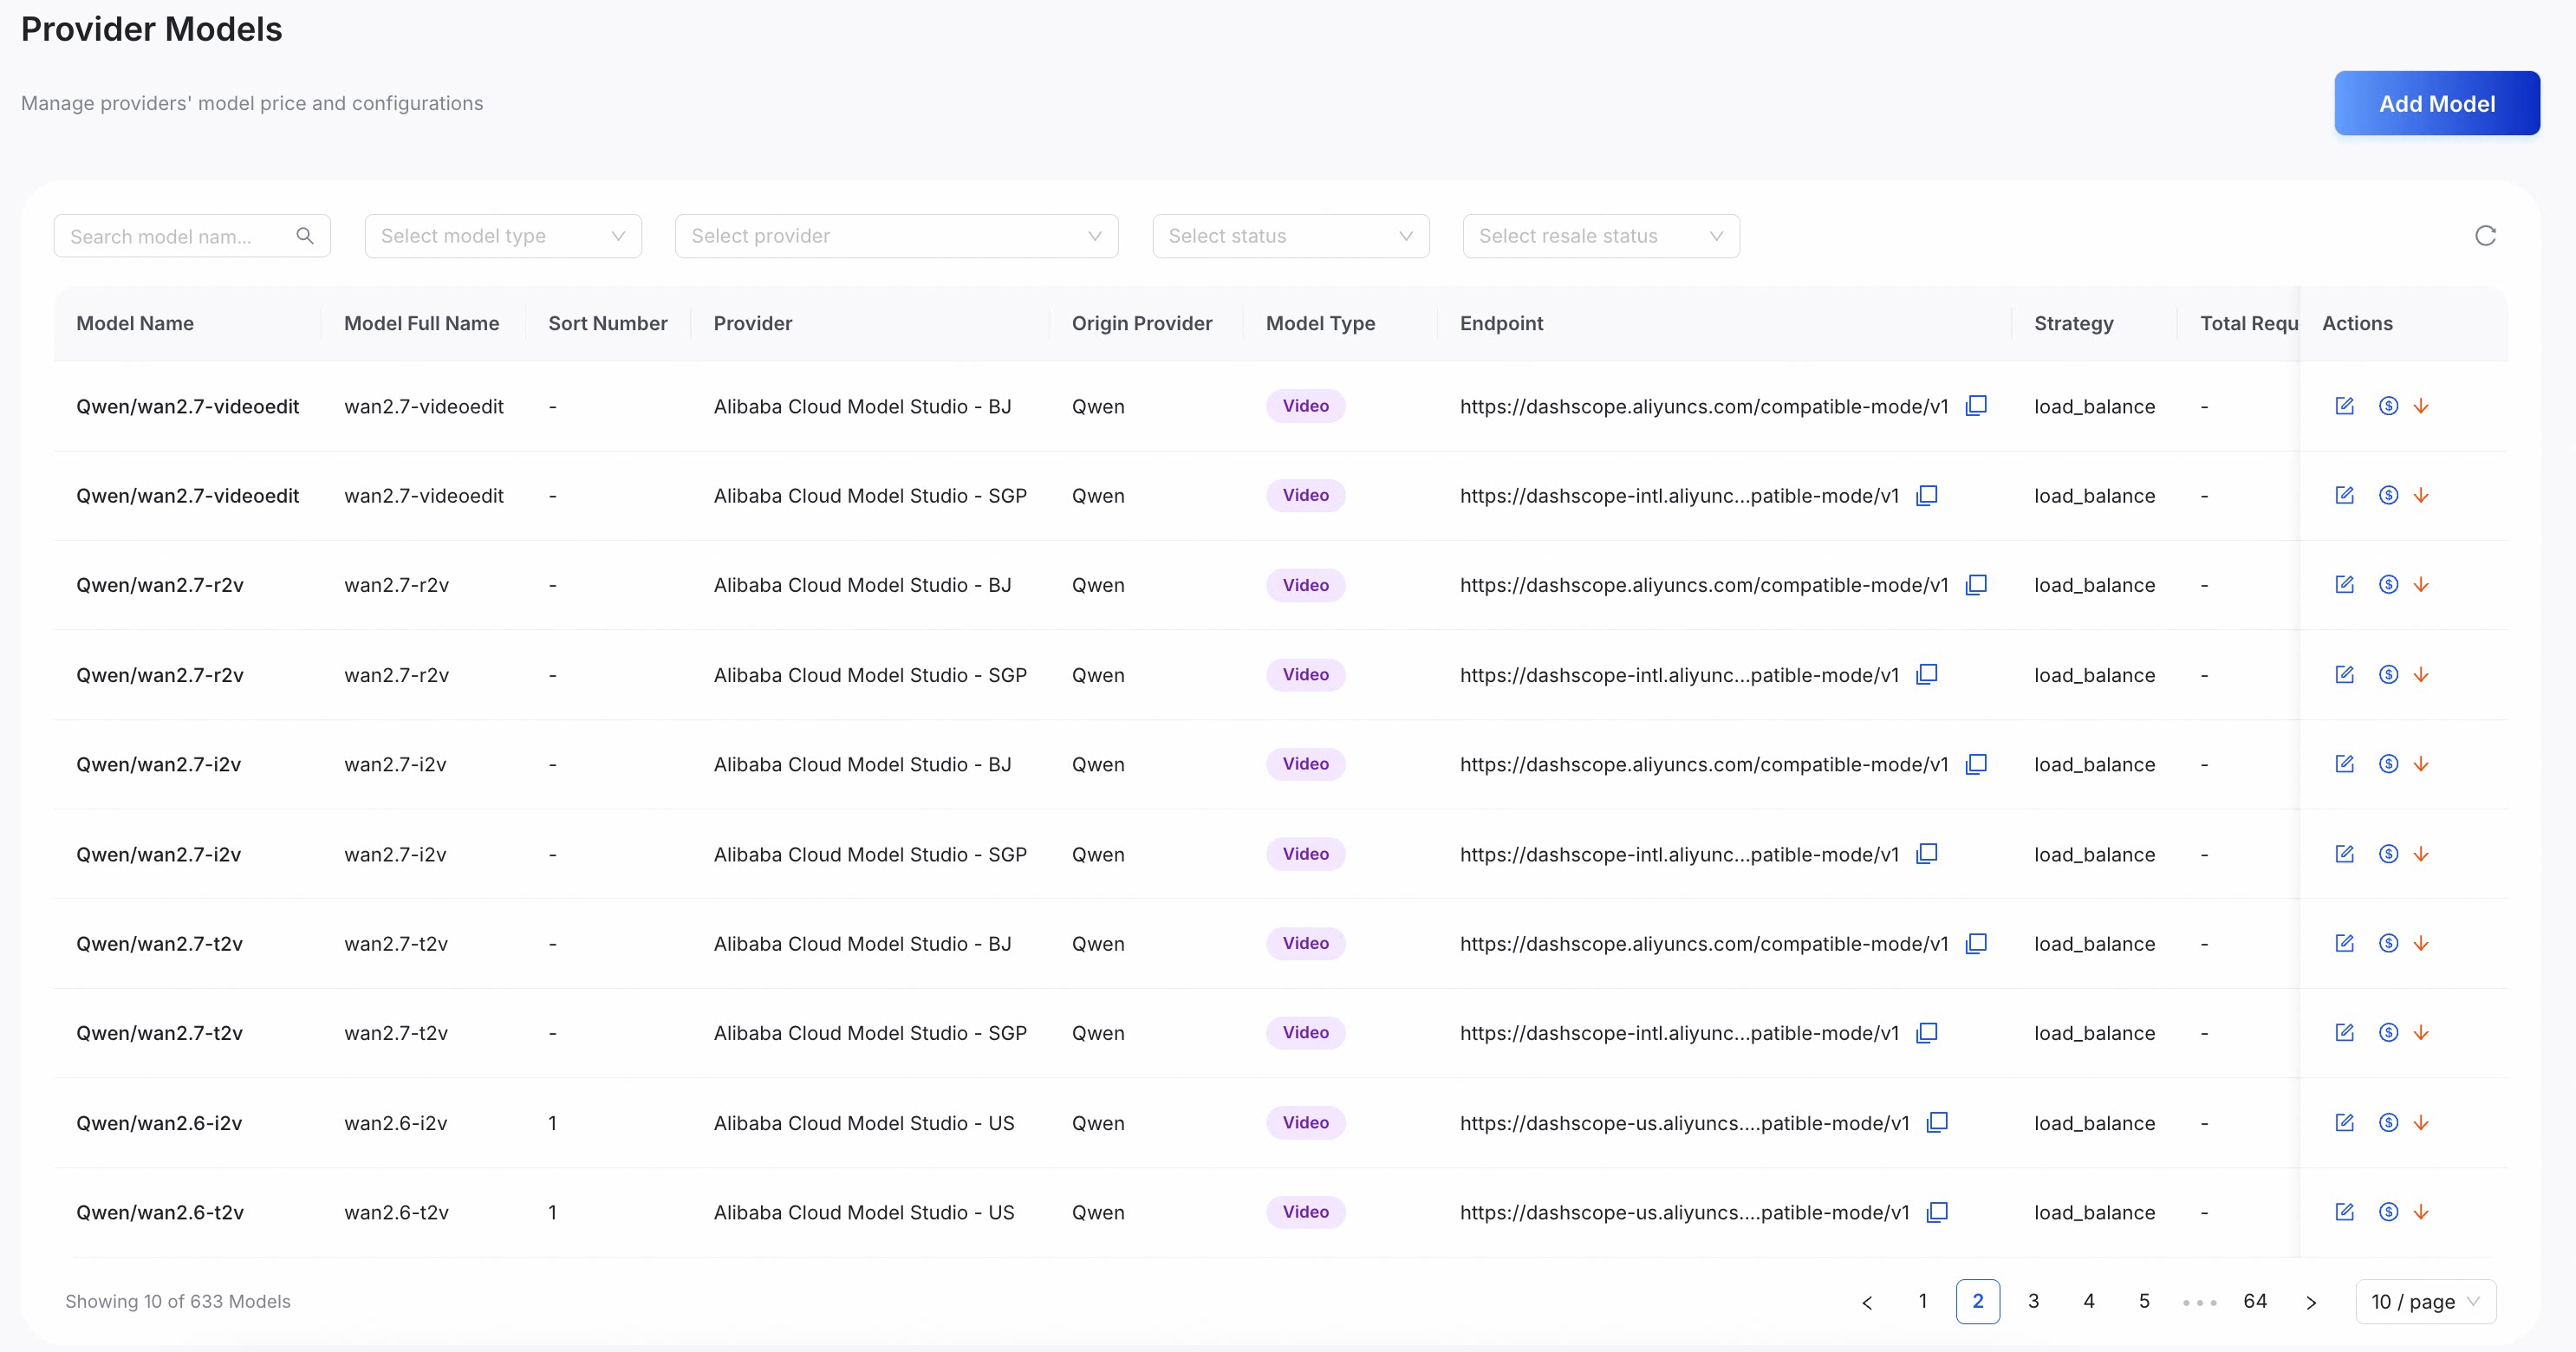Click the refresh icon above the table
The height and width of the screenshot is (1352, 2576).
tap(2485, 236)
